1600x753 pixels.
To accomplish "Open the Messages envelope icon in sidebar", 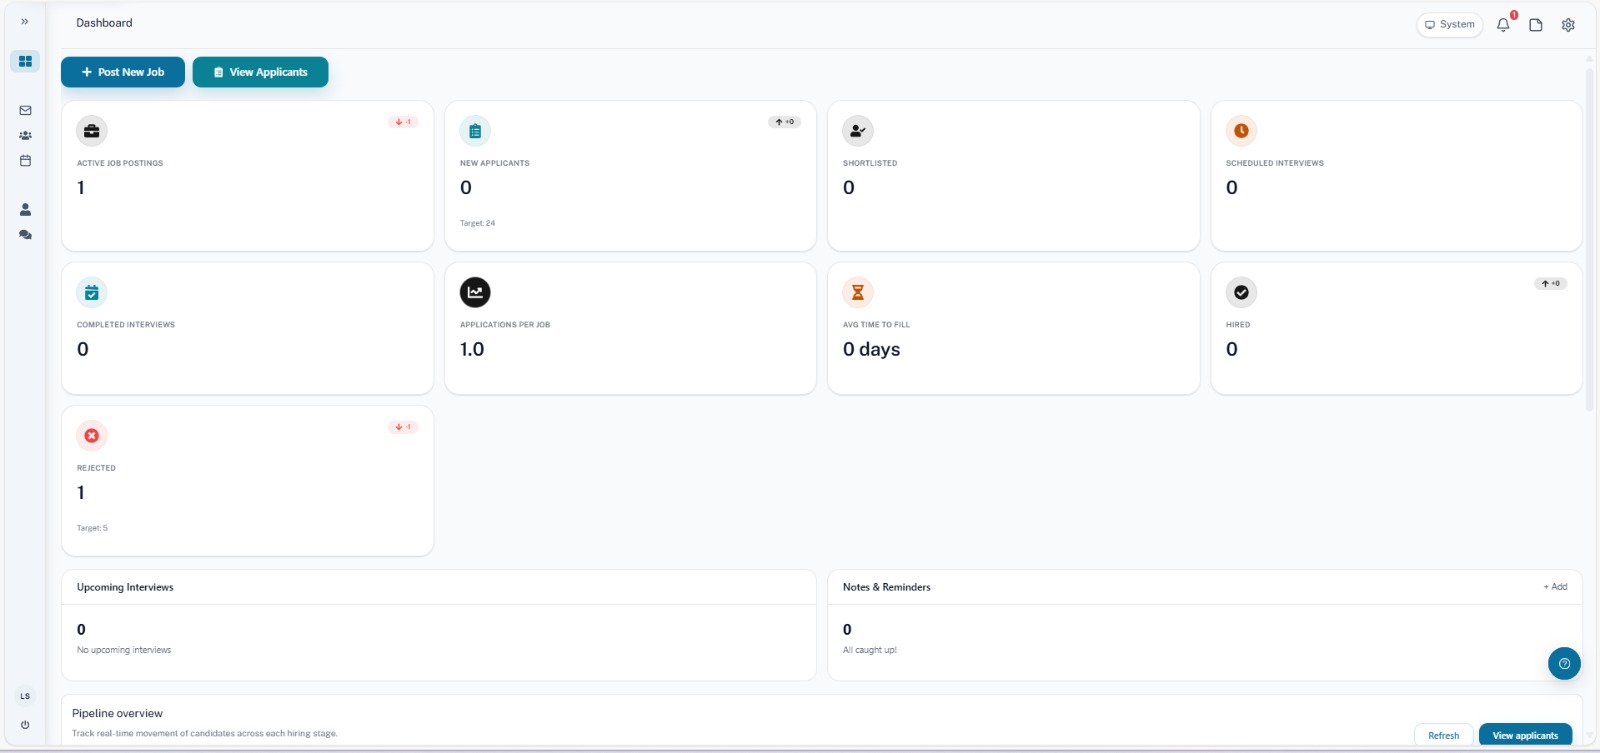I will (25, 110).
